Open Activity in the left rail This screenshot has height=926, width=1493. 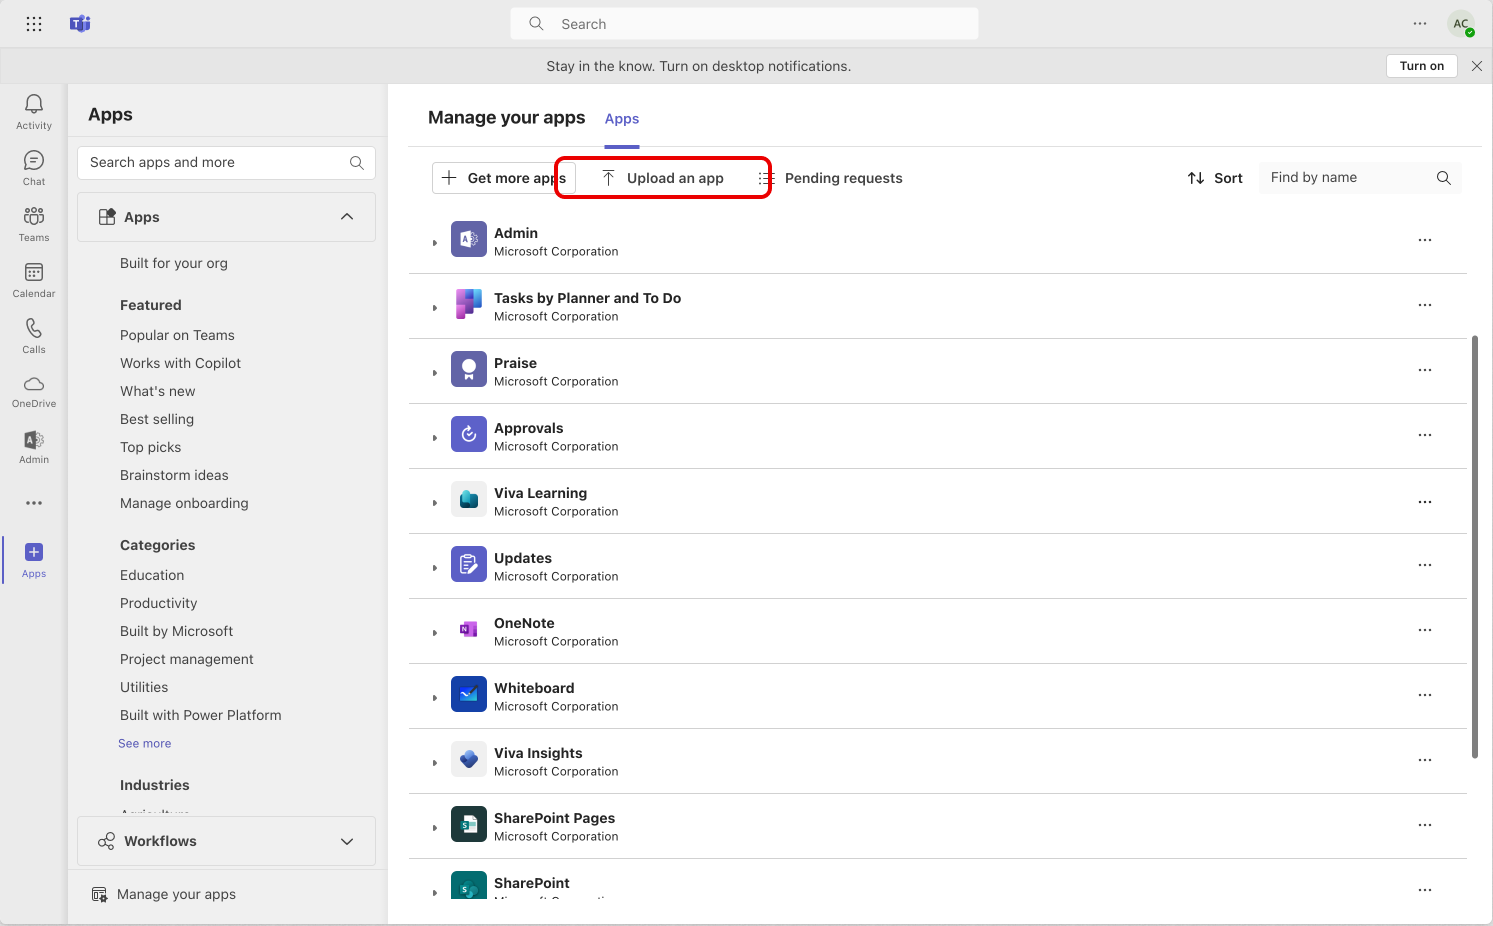pyautogui.click(x=34, y=112)
